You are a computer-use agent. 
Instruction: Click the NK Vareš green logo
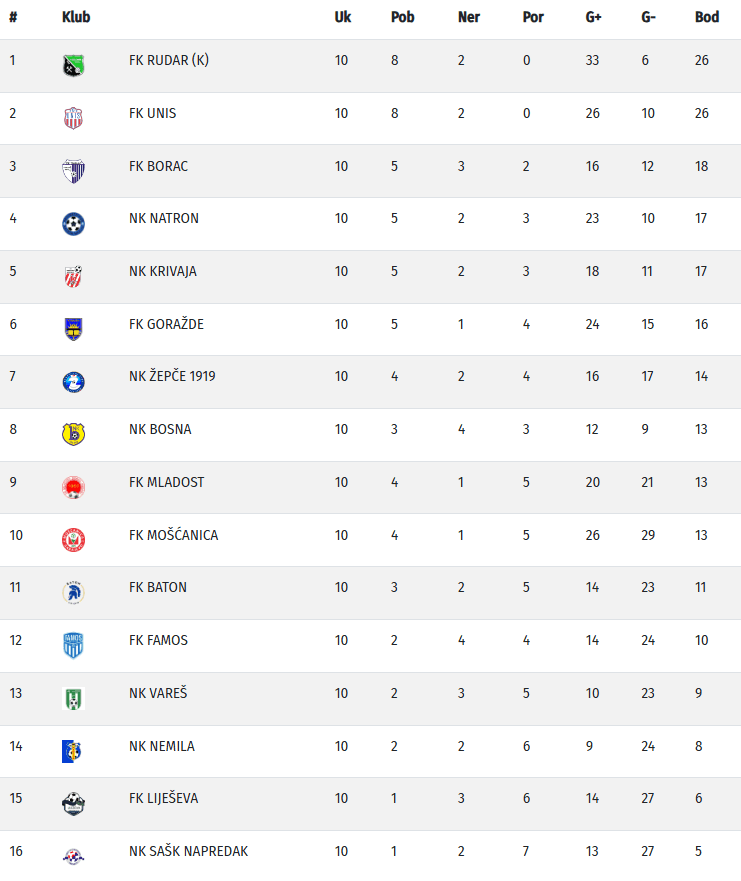point(73,698)
